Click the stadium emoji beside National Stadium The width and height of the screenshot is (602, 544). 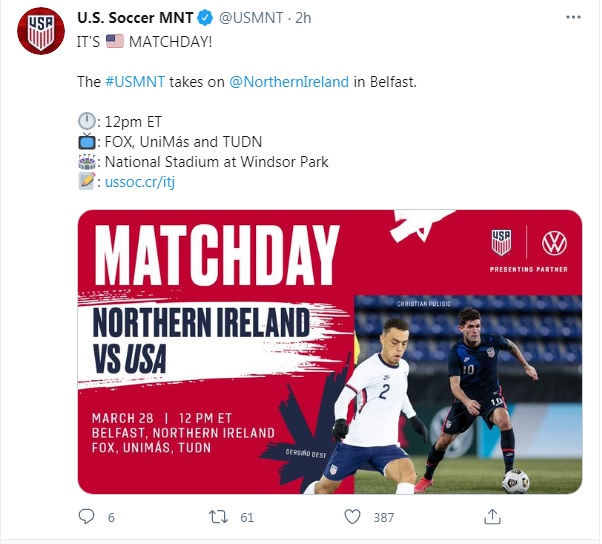coord(87,162)
